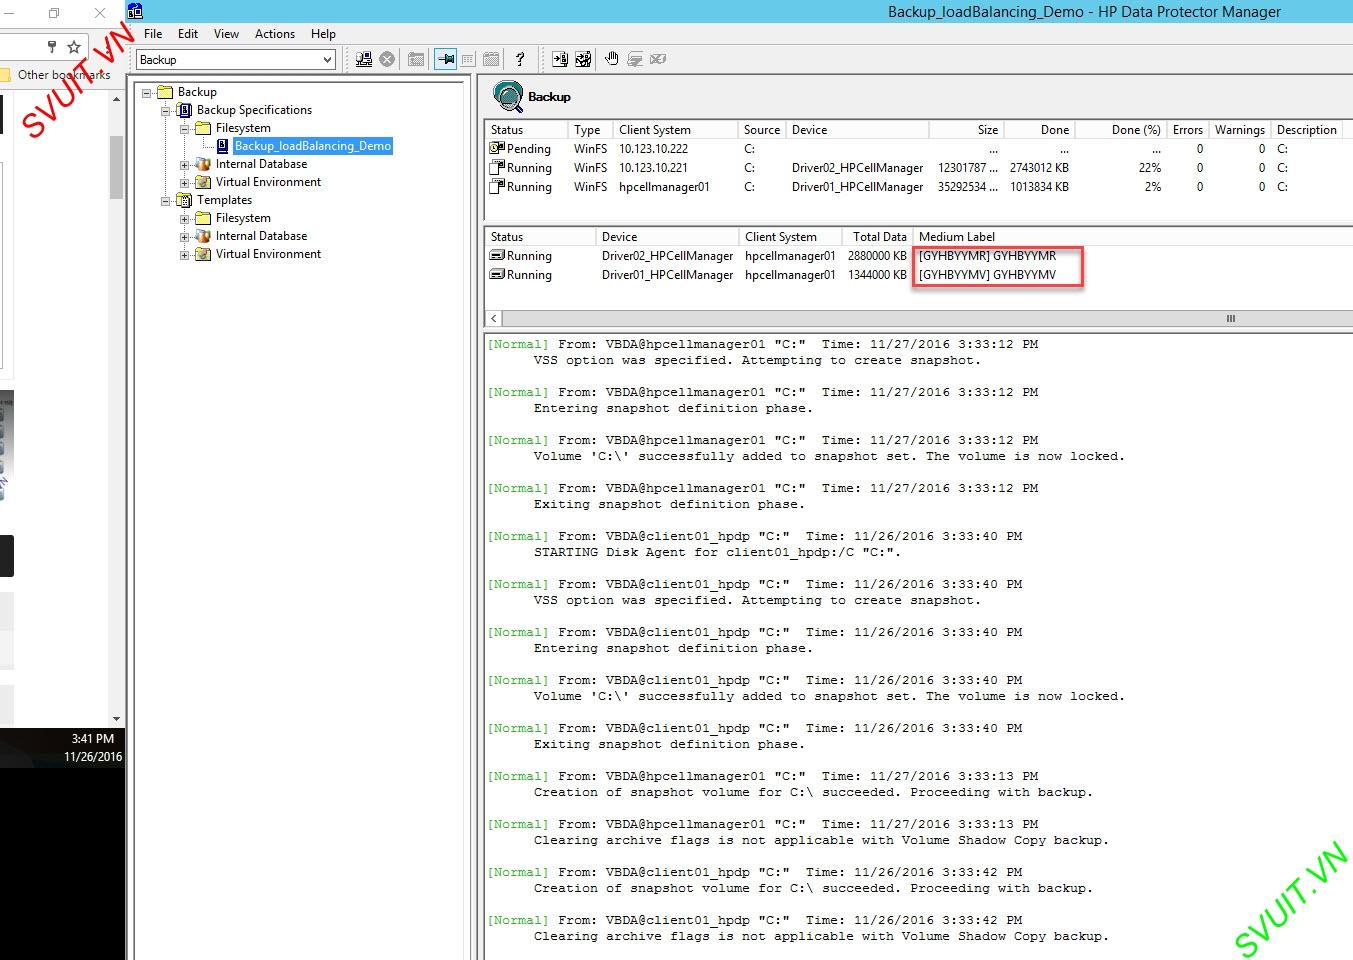The image size is (1353, 960).
Task: Collapse Filesystem under Backup Specifications
Action: tap(185, 128)
